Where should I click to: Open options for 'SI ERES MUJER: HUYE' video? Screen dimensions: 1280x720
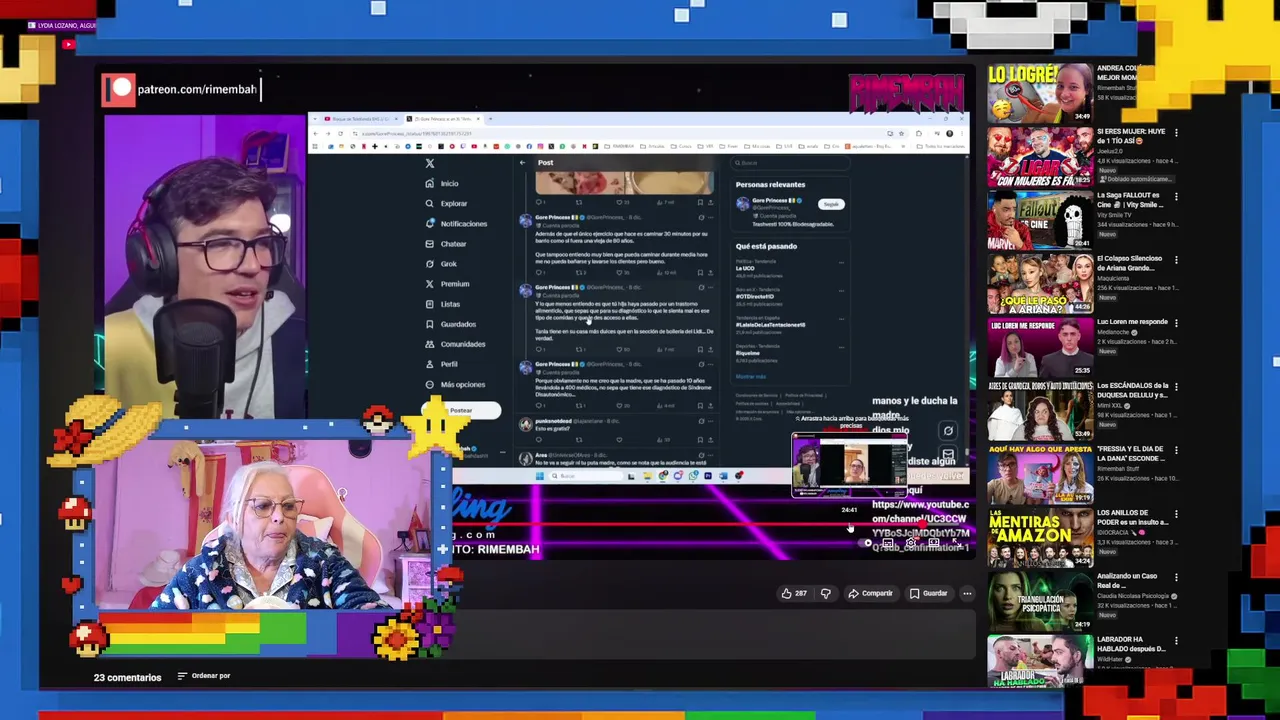pyautogui.click(x=1176, y=132)
